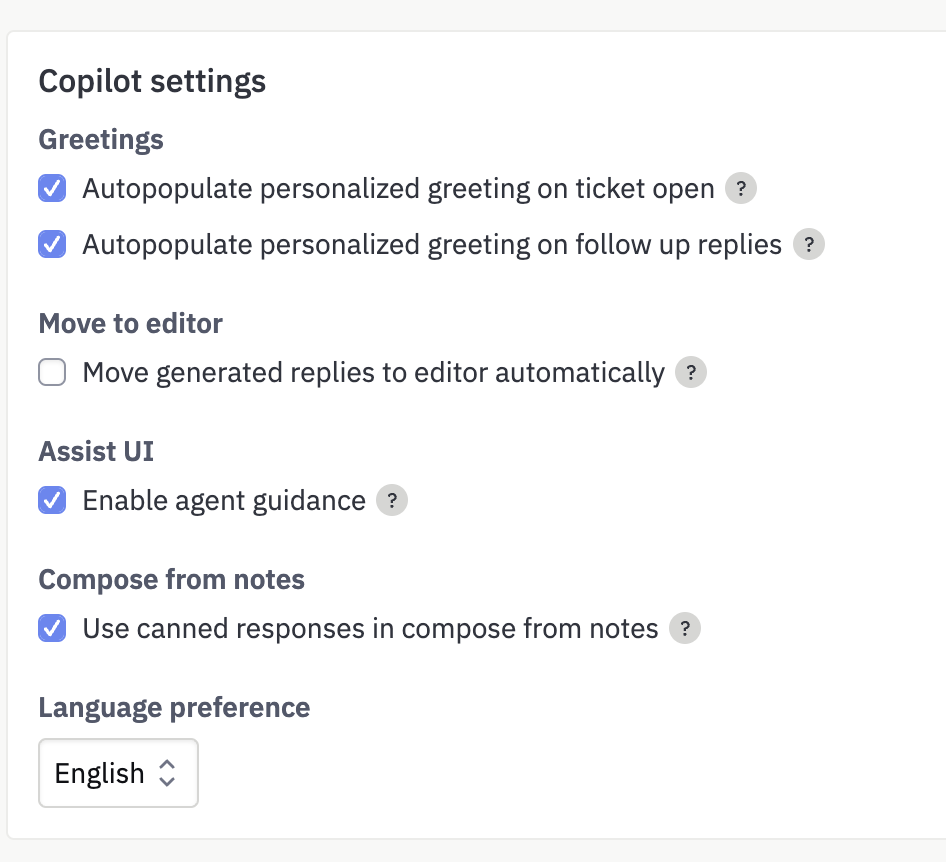
Task: Click question mark next to Enable agent guidance
Action: [392, 500]
